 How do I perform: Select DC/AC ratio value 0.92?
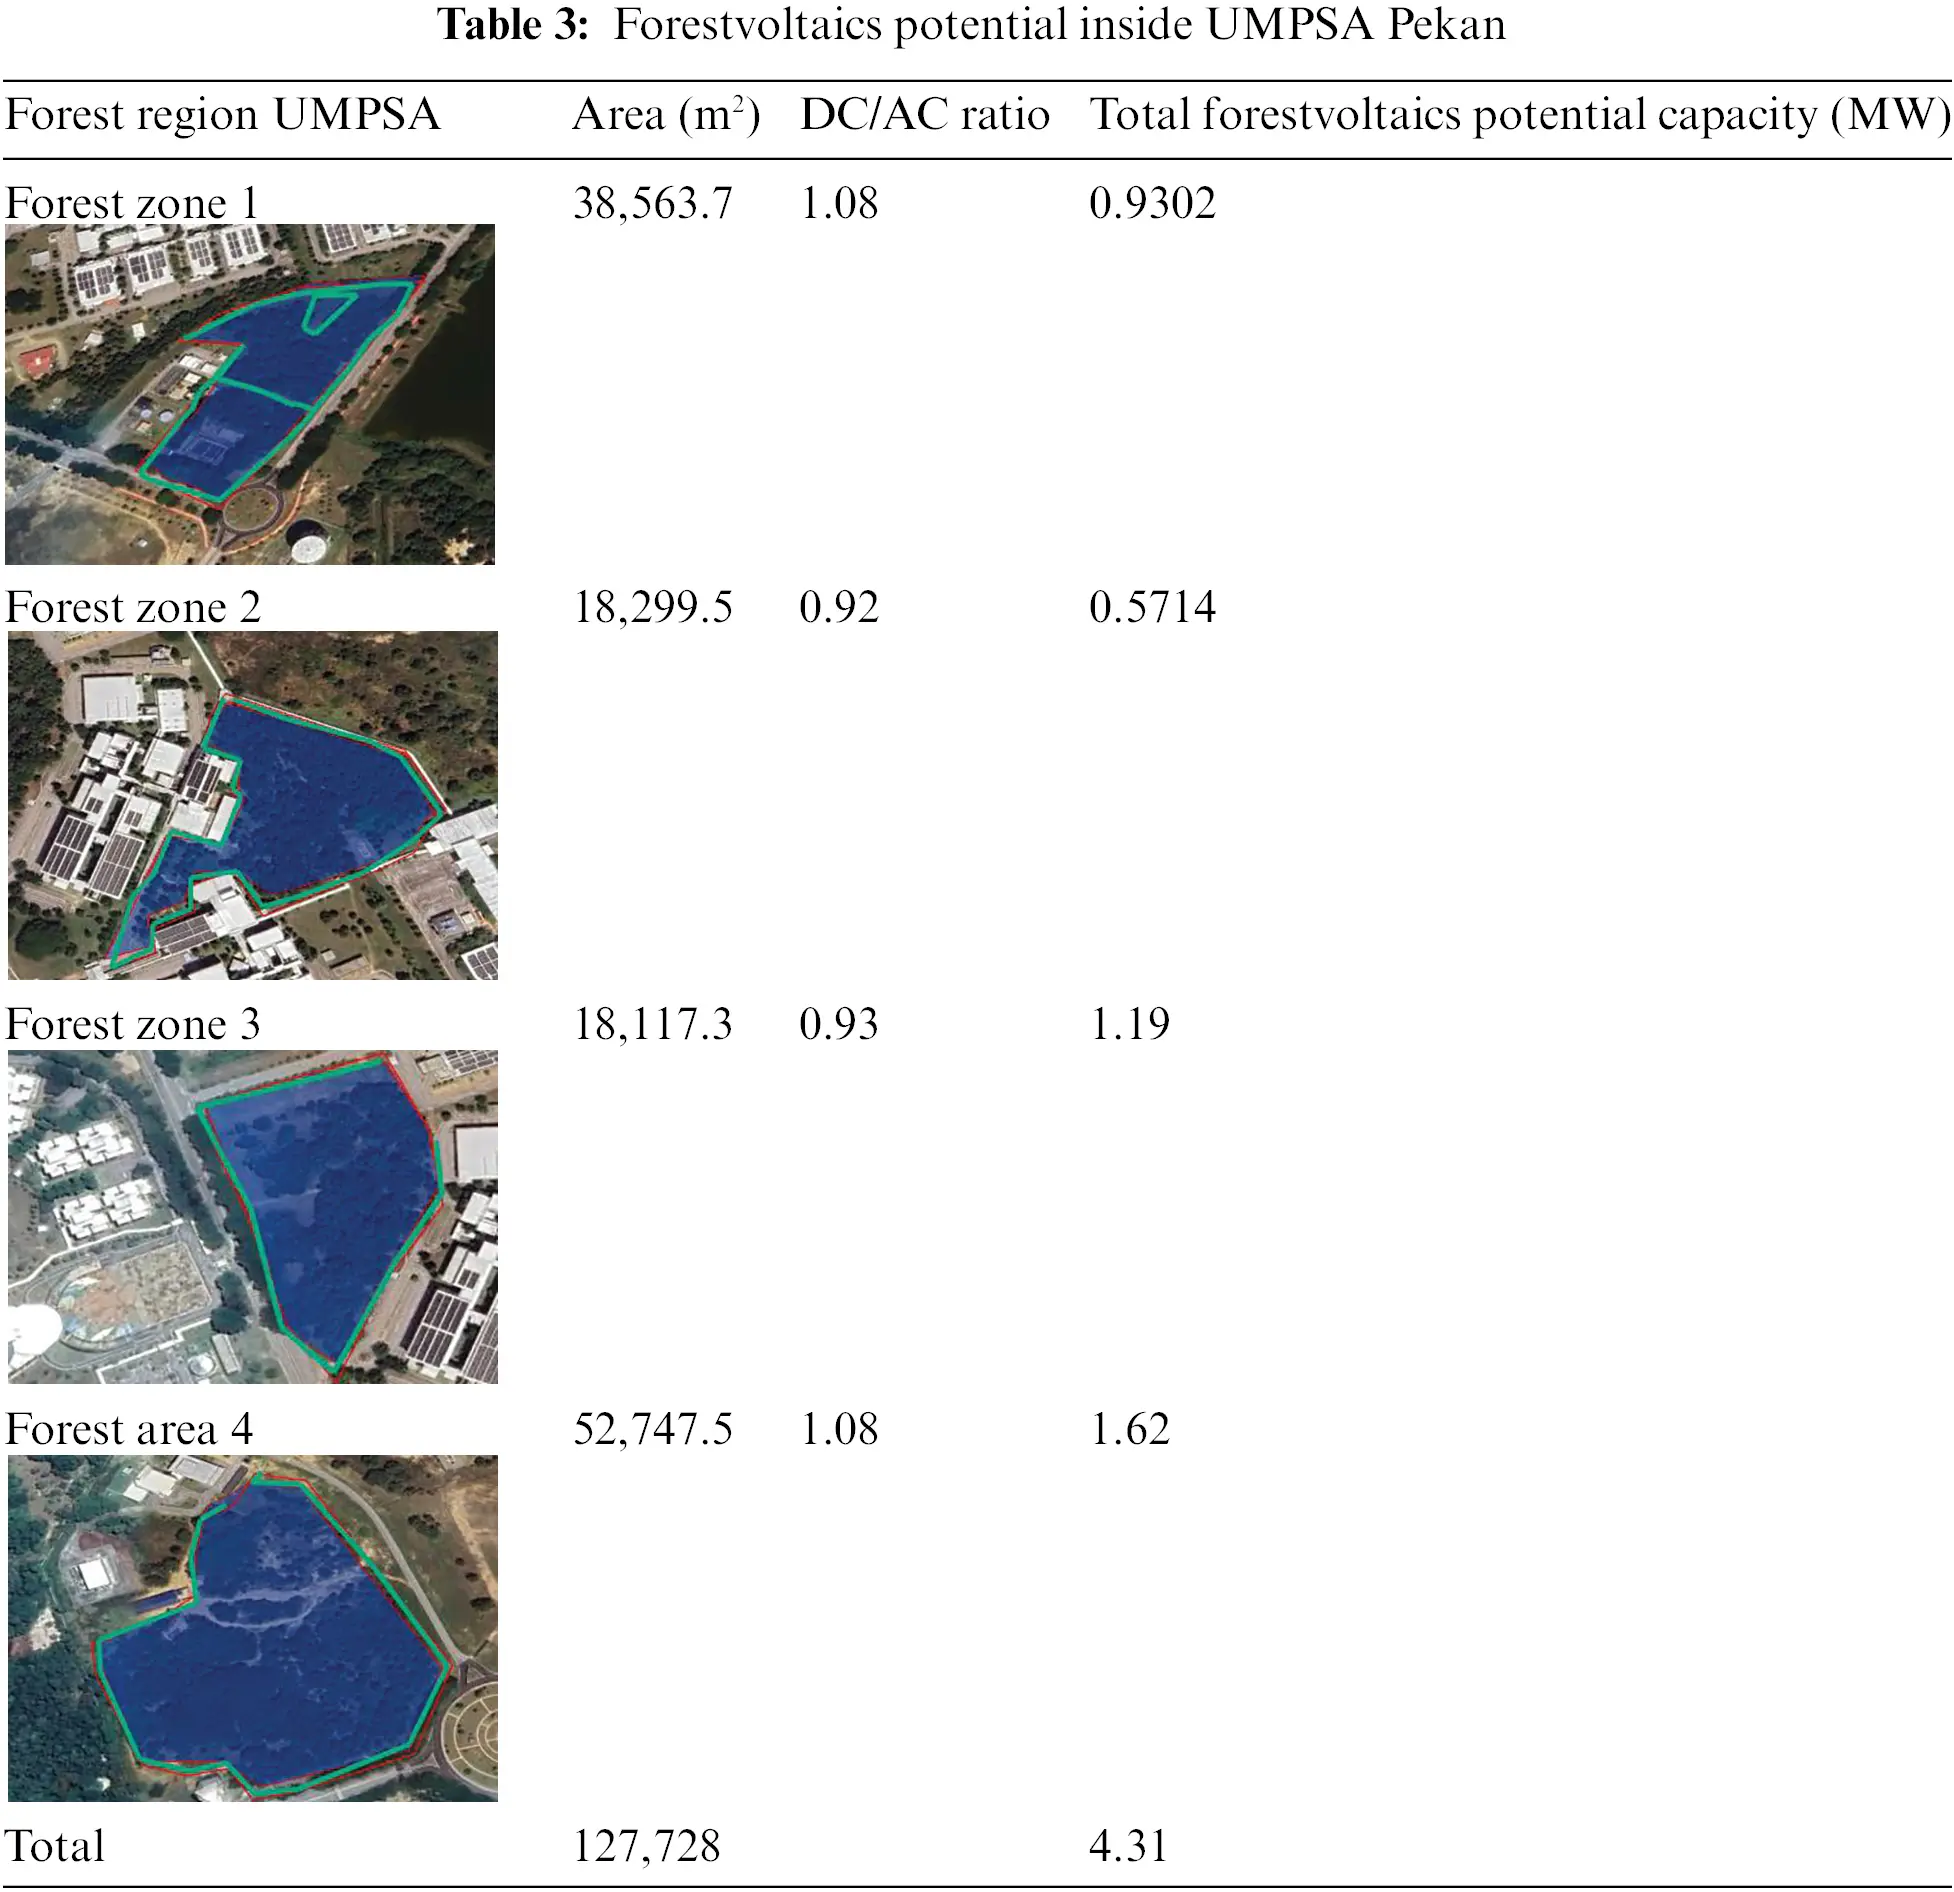coord(839,608)
